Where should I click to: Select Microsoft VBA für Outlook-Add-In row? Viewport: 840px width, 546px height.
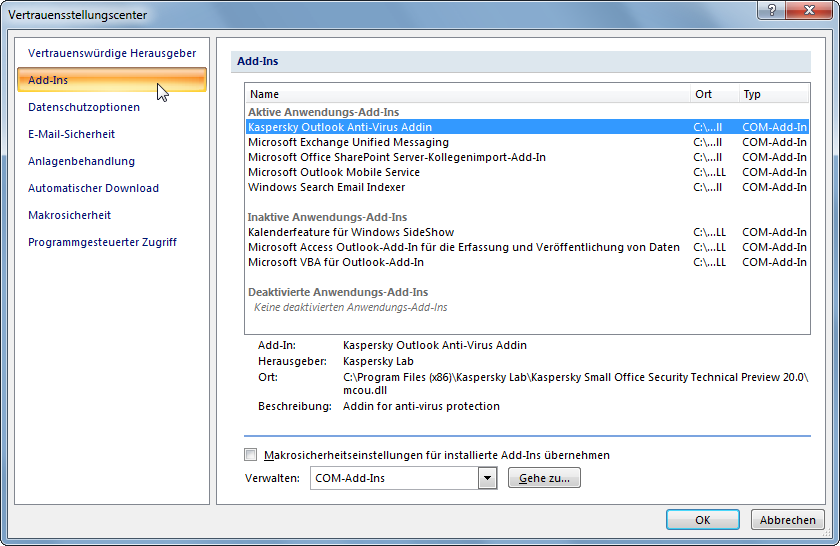click(x=336, y=262)
